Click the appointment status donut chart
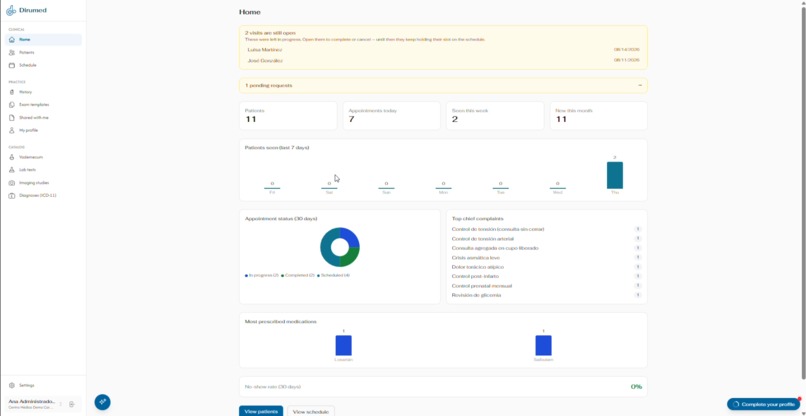 340,247
